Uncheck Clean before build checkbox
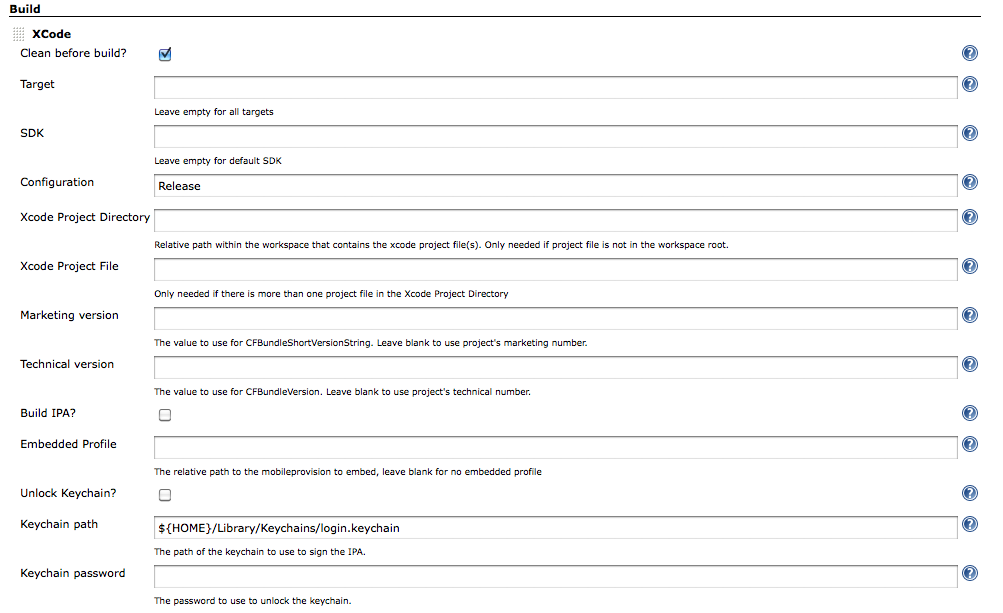The width and height of the screenshot is (1003, 613). click(165, 54)
